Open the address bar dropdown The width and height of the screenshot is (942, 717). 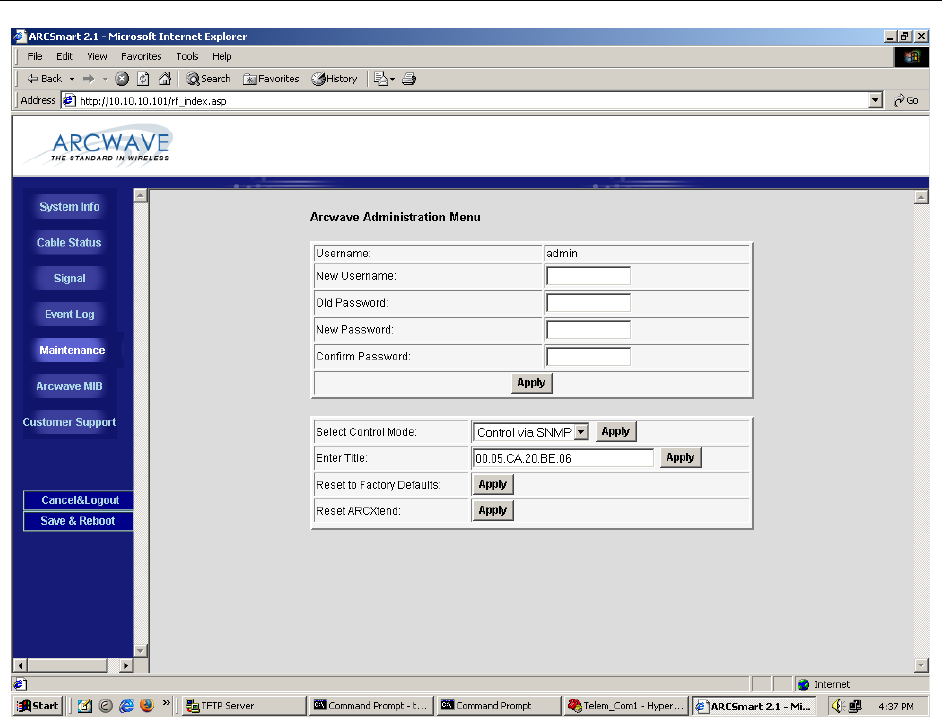click(876, 100)
